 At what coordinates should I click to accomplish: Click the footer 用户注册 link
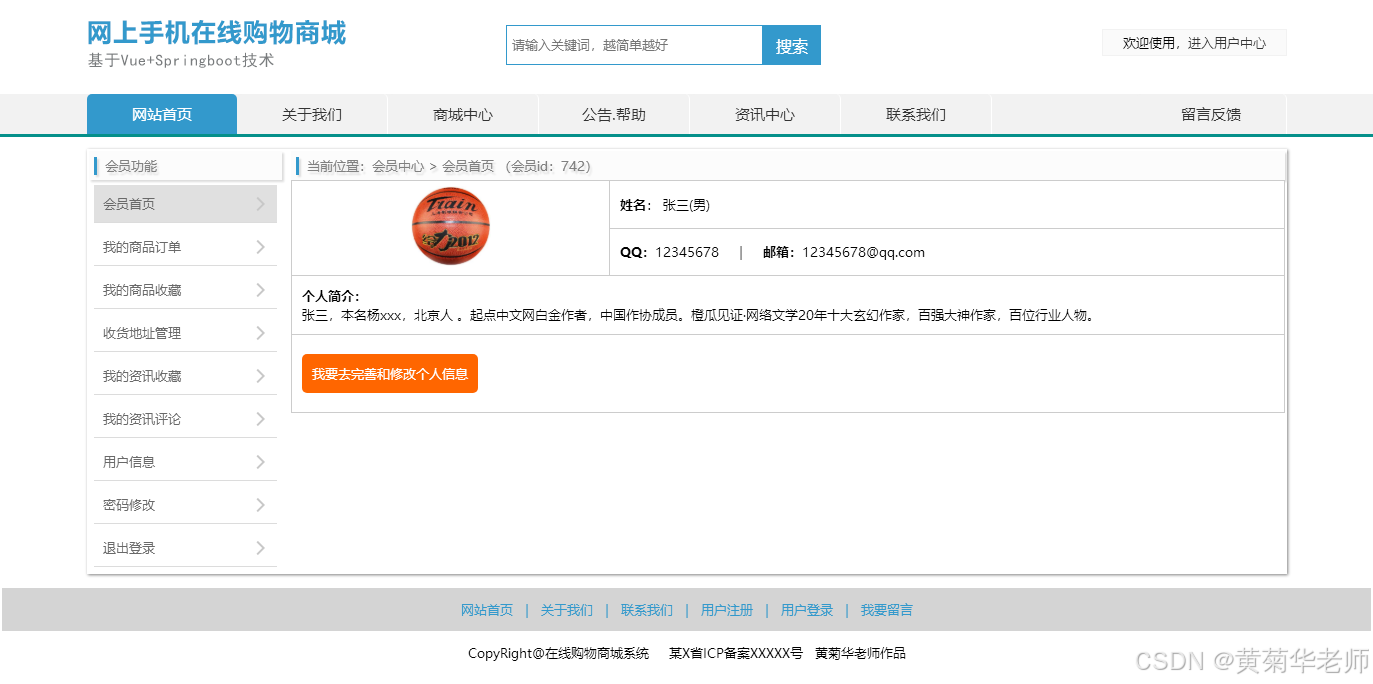tap(727, 610)
